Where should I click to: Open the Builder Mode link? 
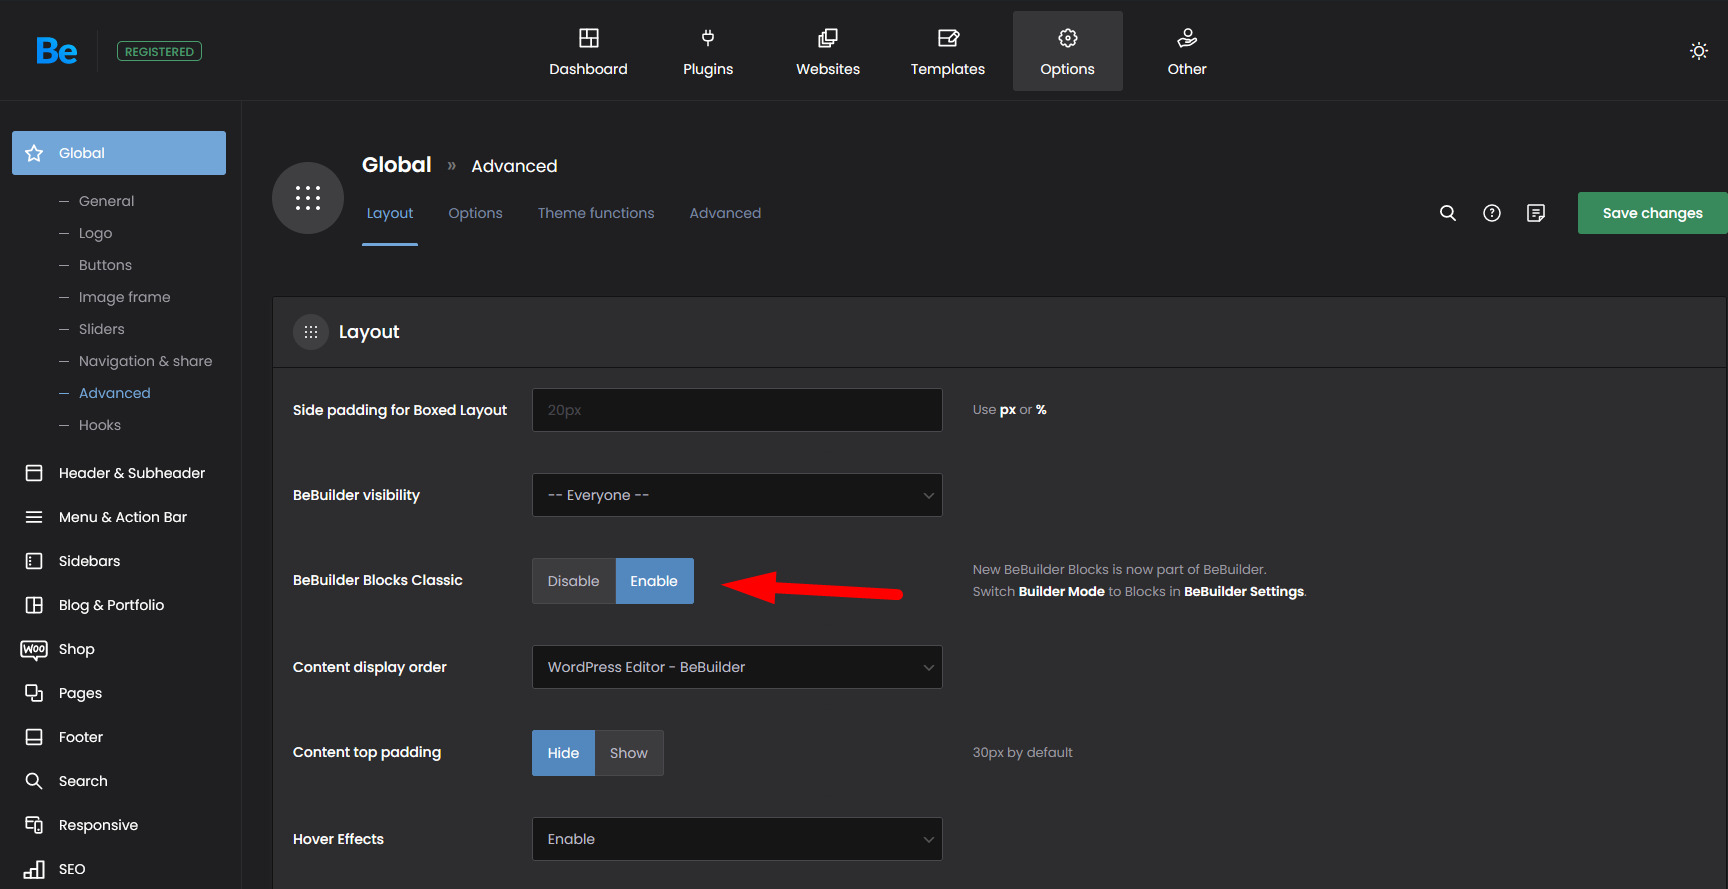coord(1061,592)
